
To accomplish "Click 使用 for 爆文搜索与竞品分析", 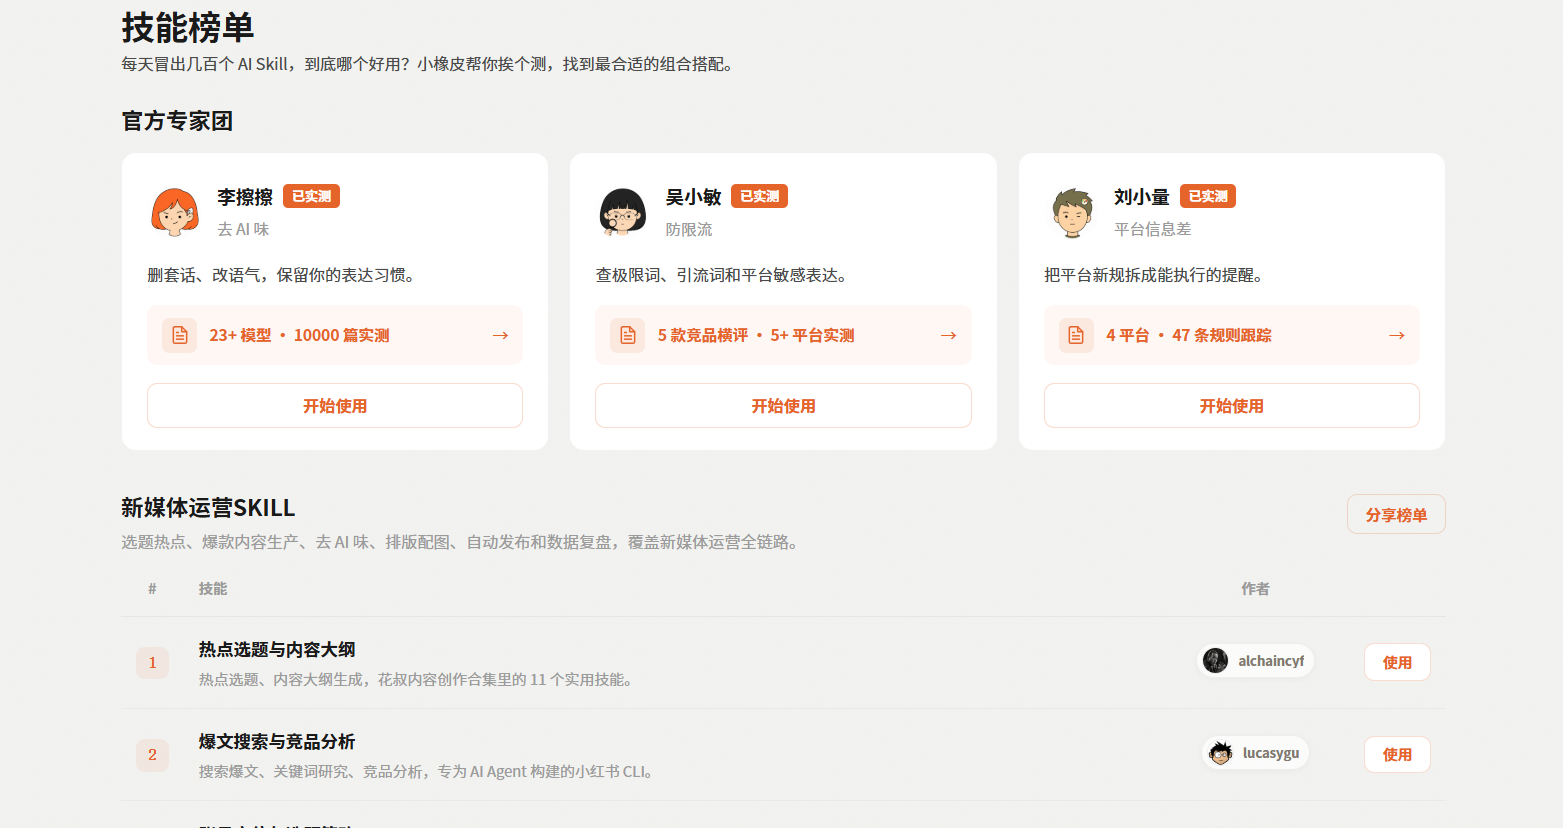I will [x=1398, y=754].
